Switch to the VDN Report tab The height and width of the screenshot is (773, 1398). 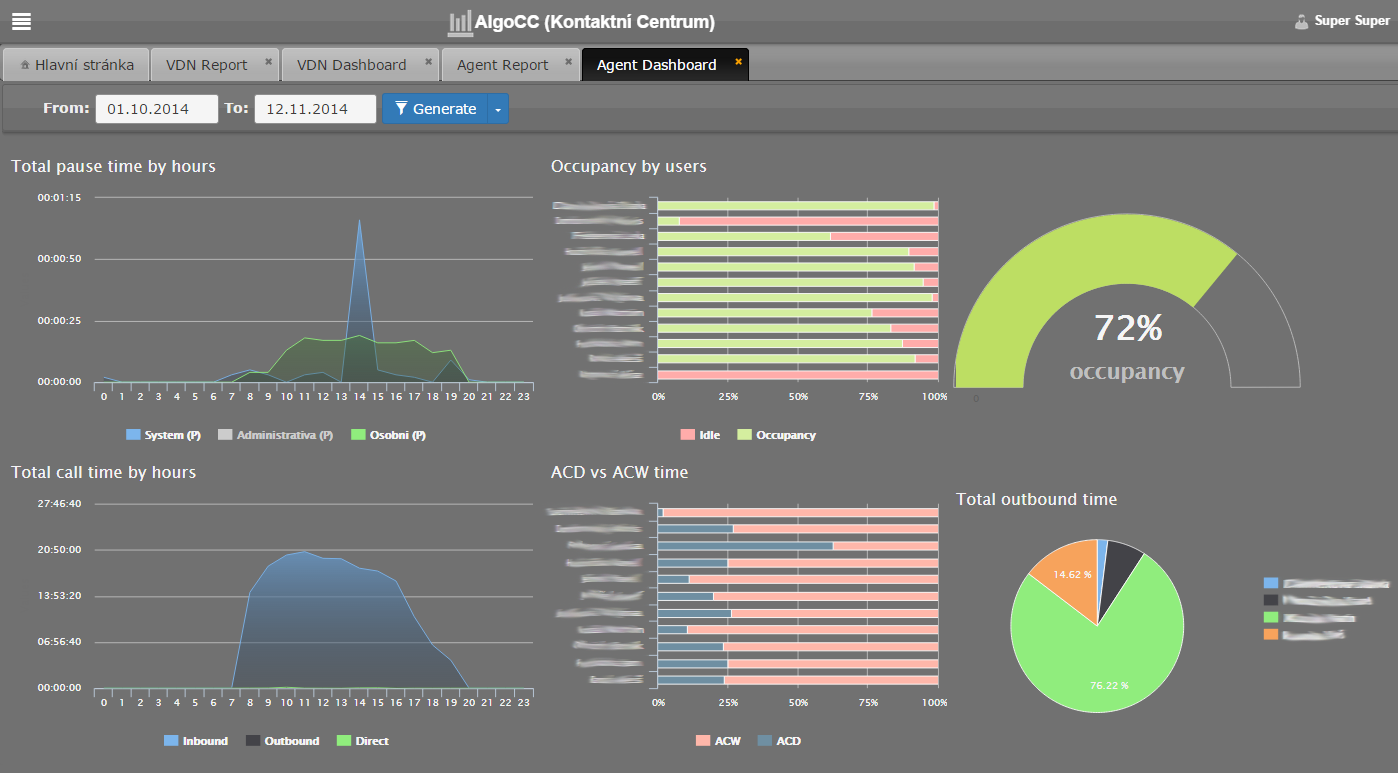pyautogui.click(x=206, y=65)
